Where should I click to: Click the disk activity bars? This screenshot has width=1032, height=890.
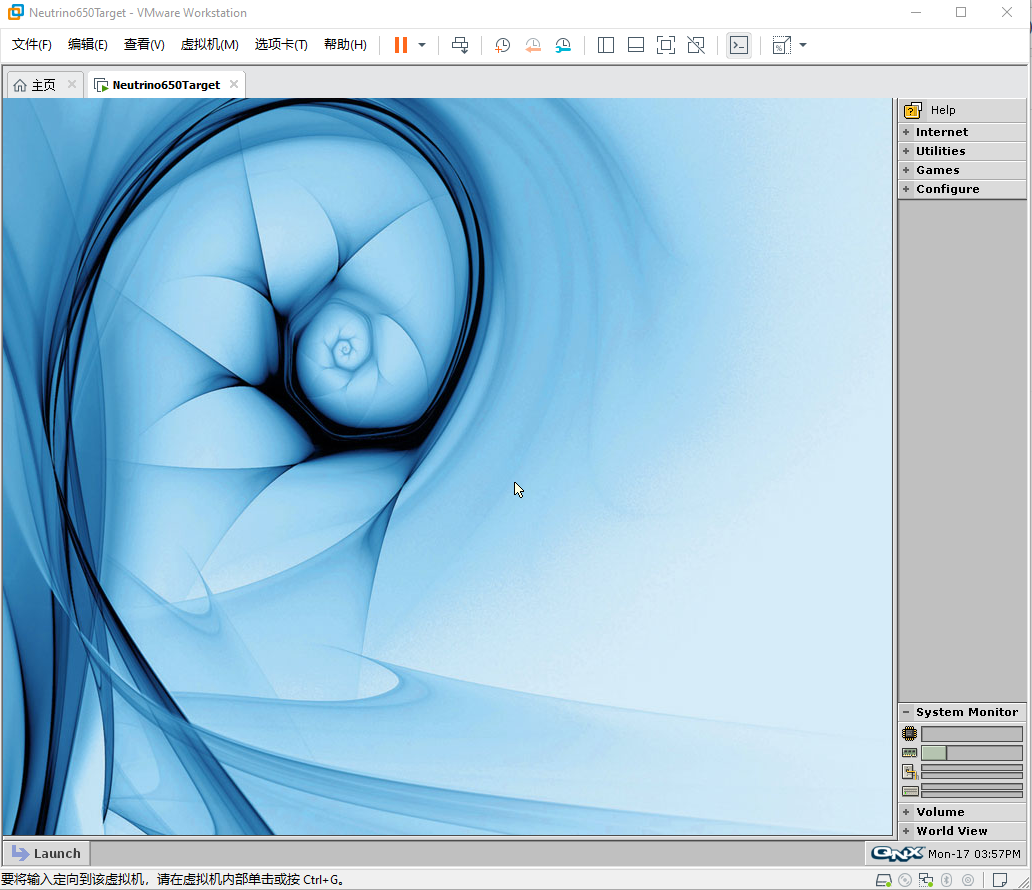[x=971, y=791]
